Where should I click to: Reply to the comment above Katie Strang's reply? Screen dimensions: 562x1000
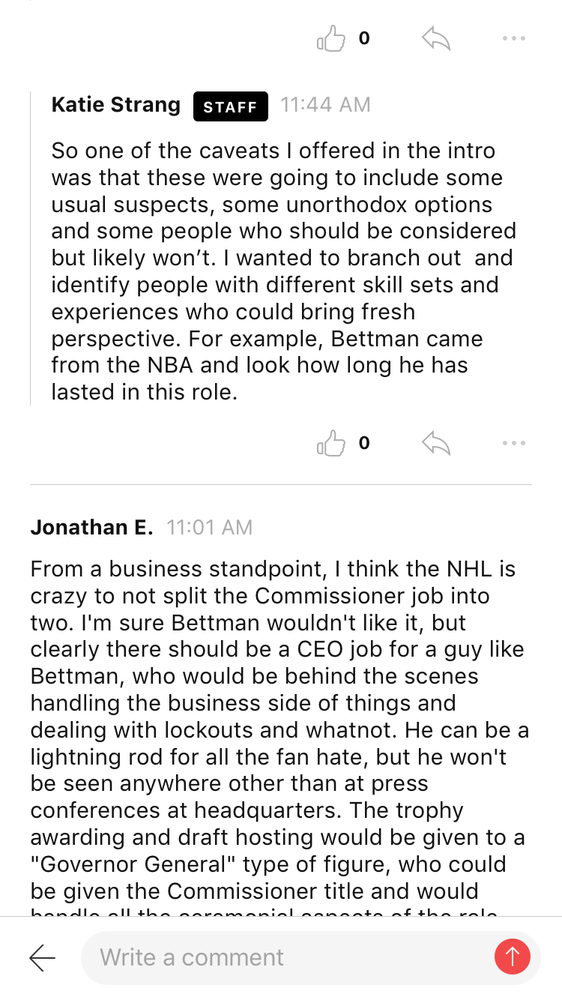point(436,39)
